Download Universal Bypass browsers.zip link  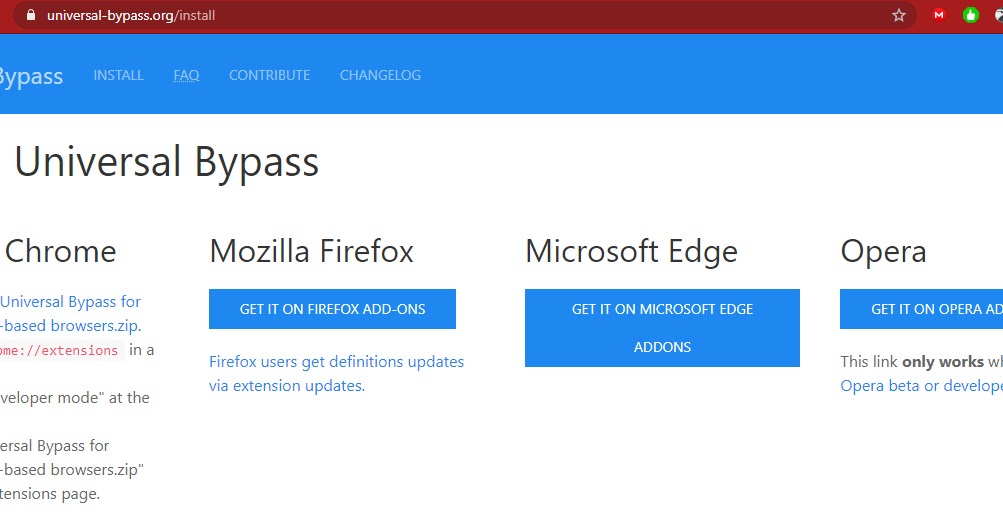(x=70, y=313)
